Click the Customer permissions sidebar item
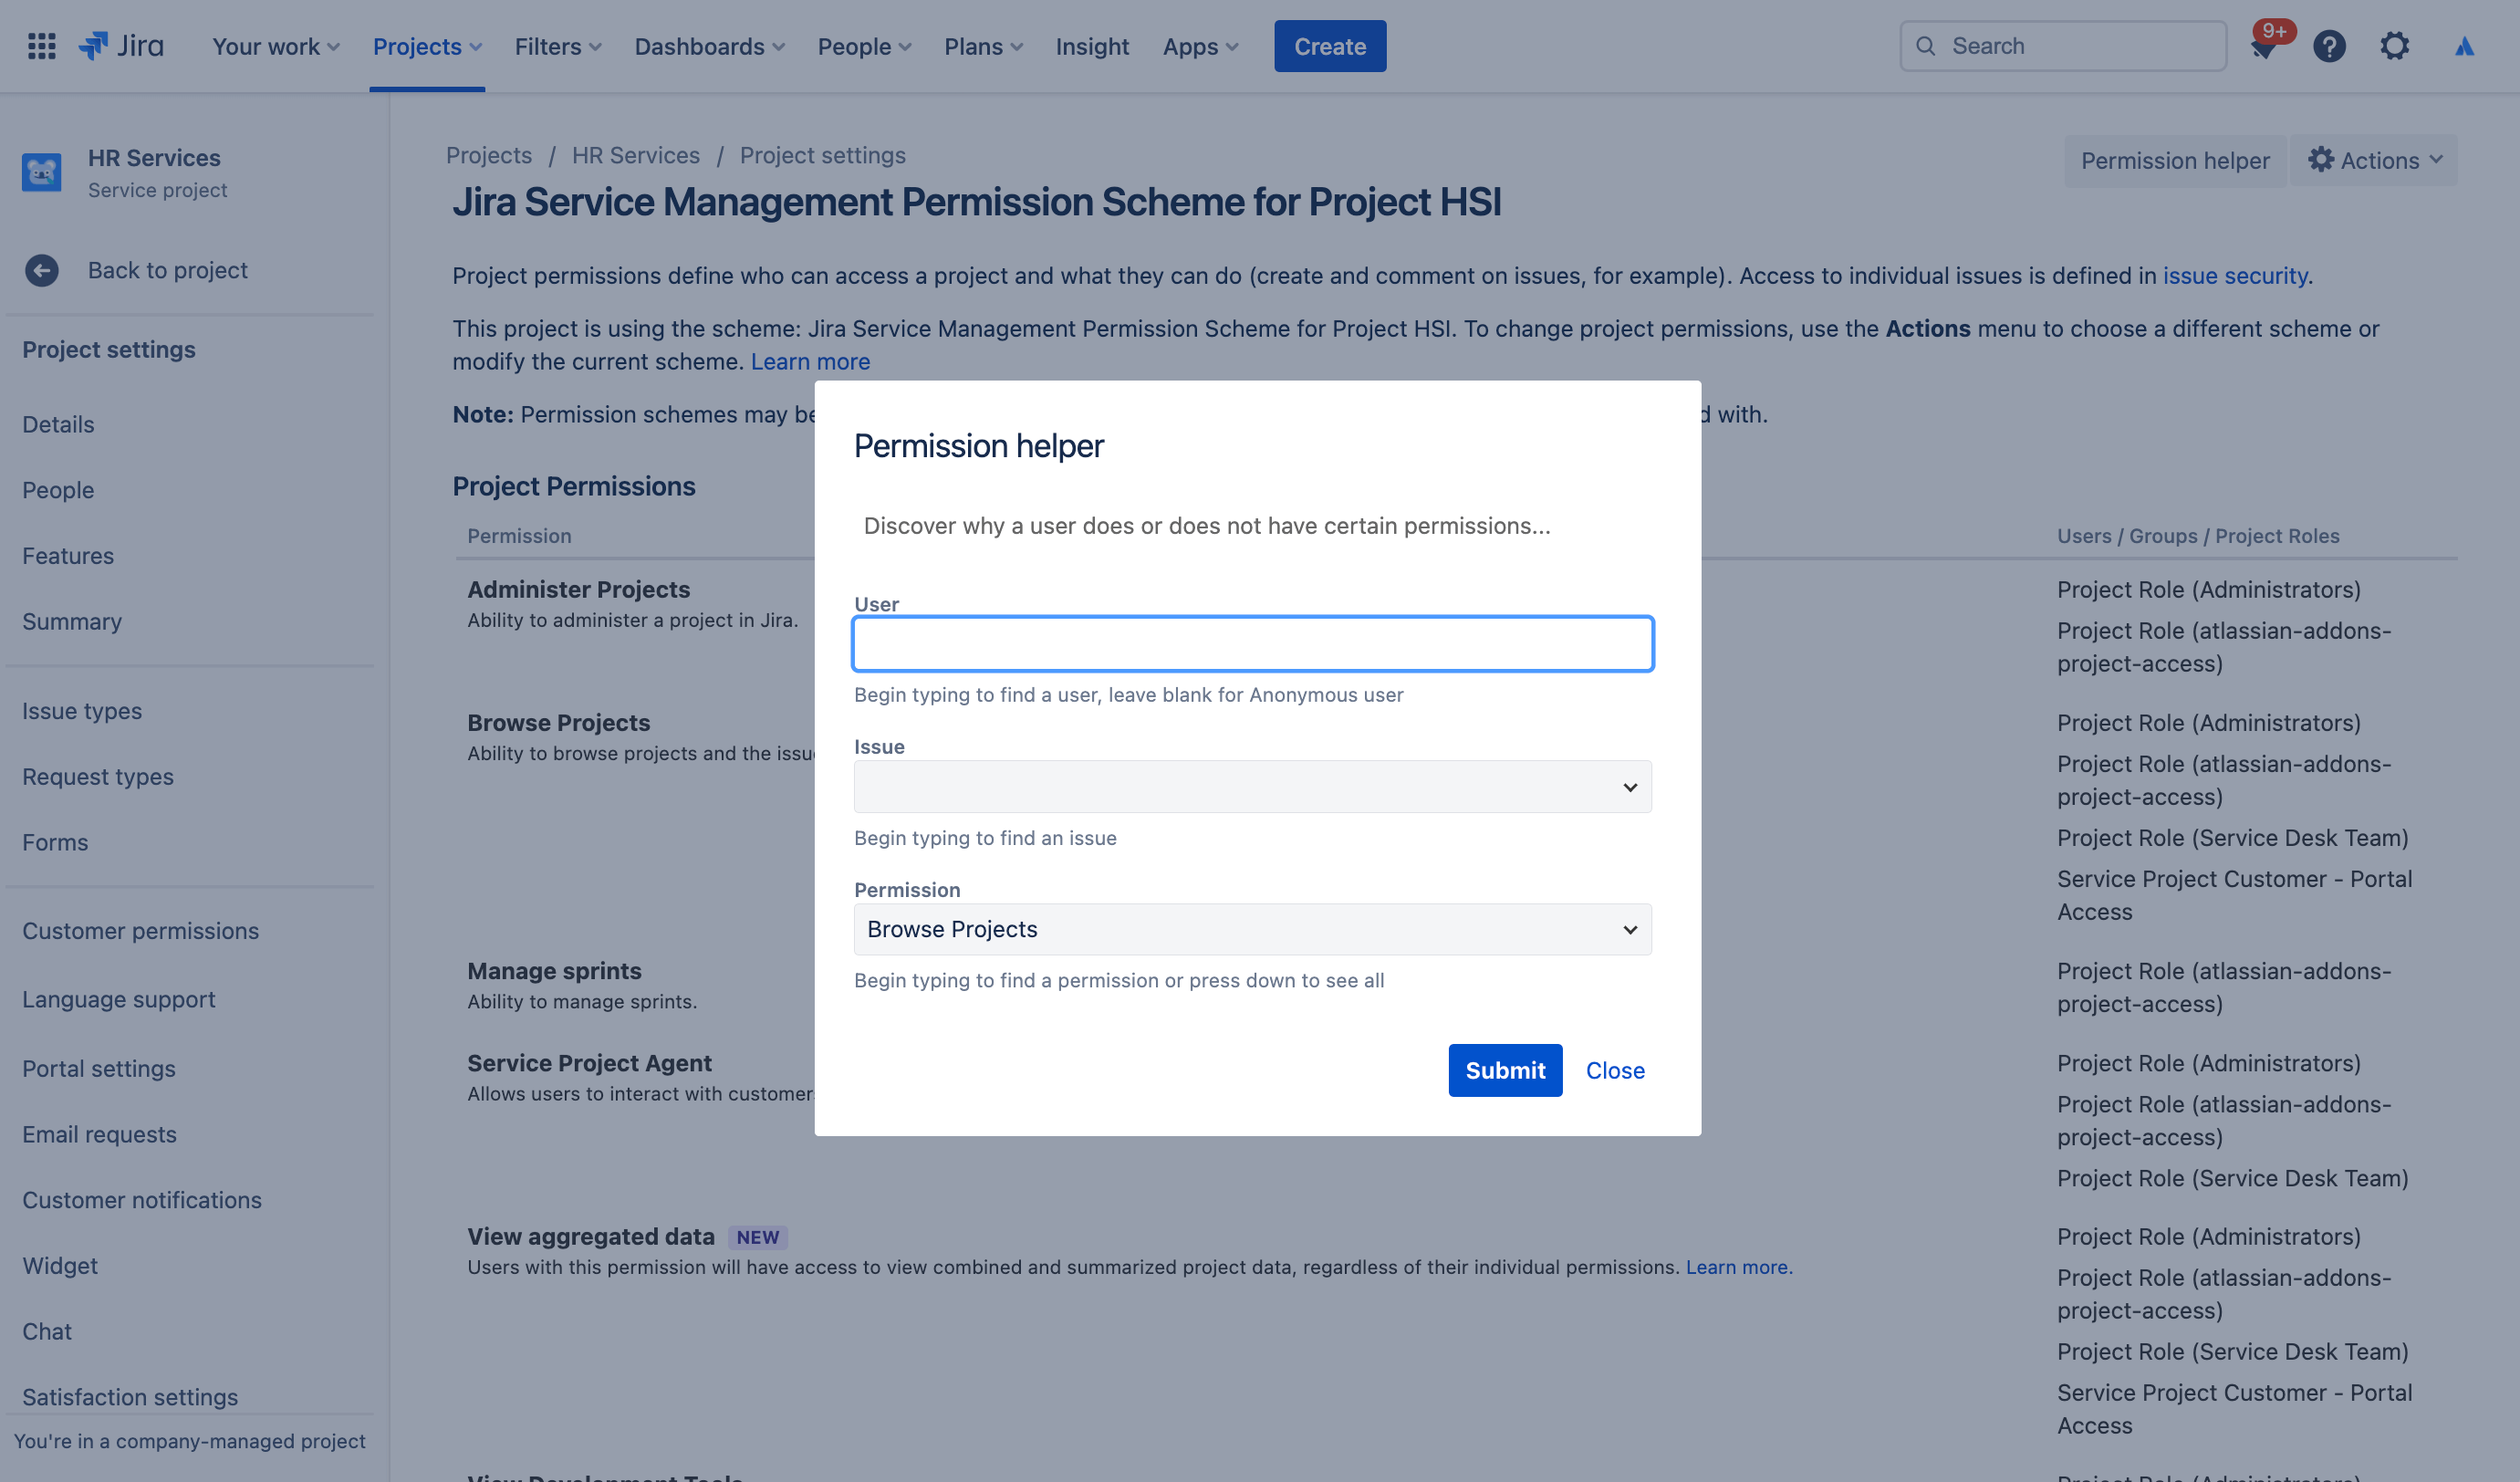The image size is (2520, 1482). [140, 932]
